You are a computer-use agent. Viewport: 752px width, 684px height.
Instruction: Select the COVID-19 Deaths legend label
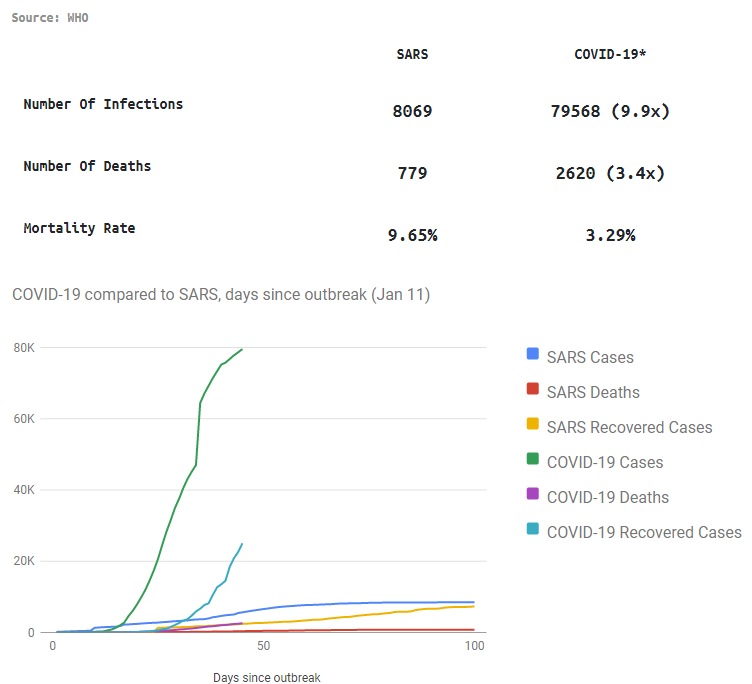click(607, 497)
